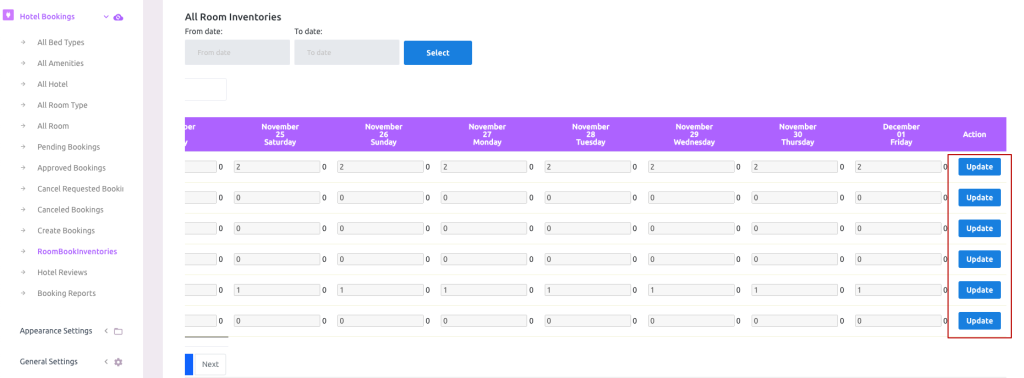Click November 28 Tuesday field containing 1

point(588,290)
